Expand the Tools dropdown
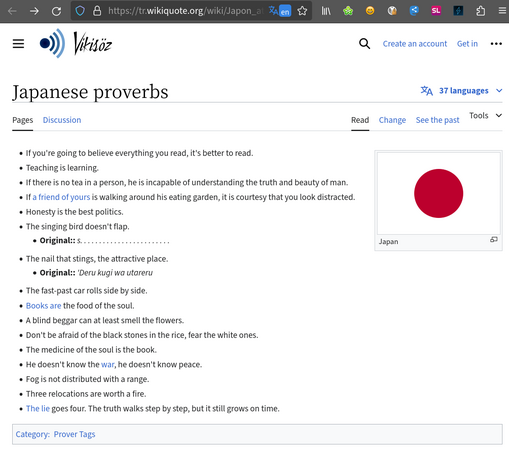509x453 pixels. pyautogui.click(x=486, y=116)
